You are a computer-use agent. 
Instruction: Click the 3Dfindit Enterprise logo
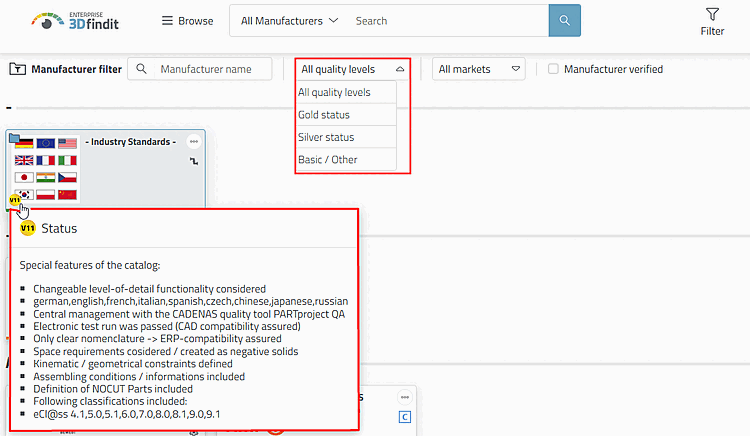point(75,21)
